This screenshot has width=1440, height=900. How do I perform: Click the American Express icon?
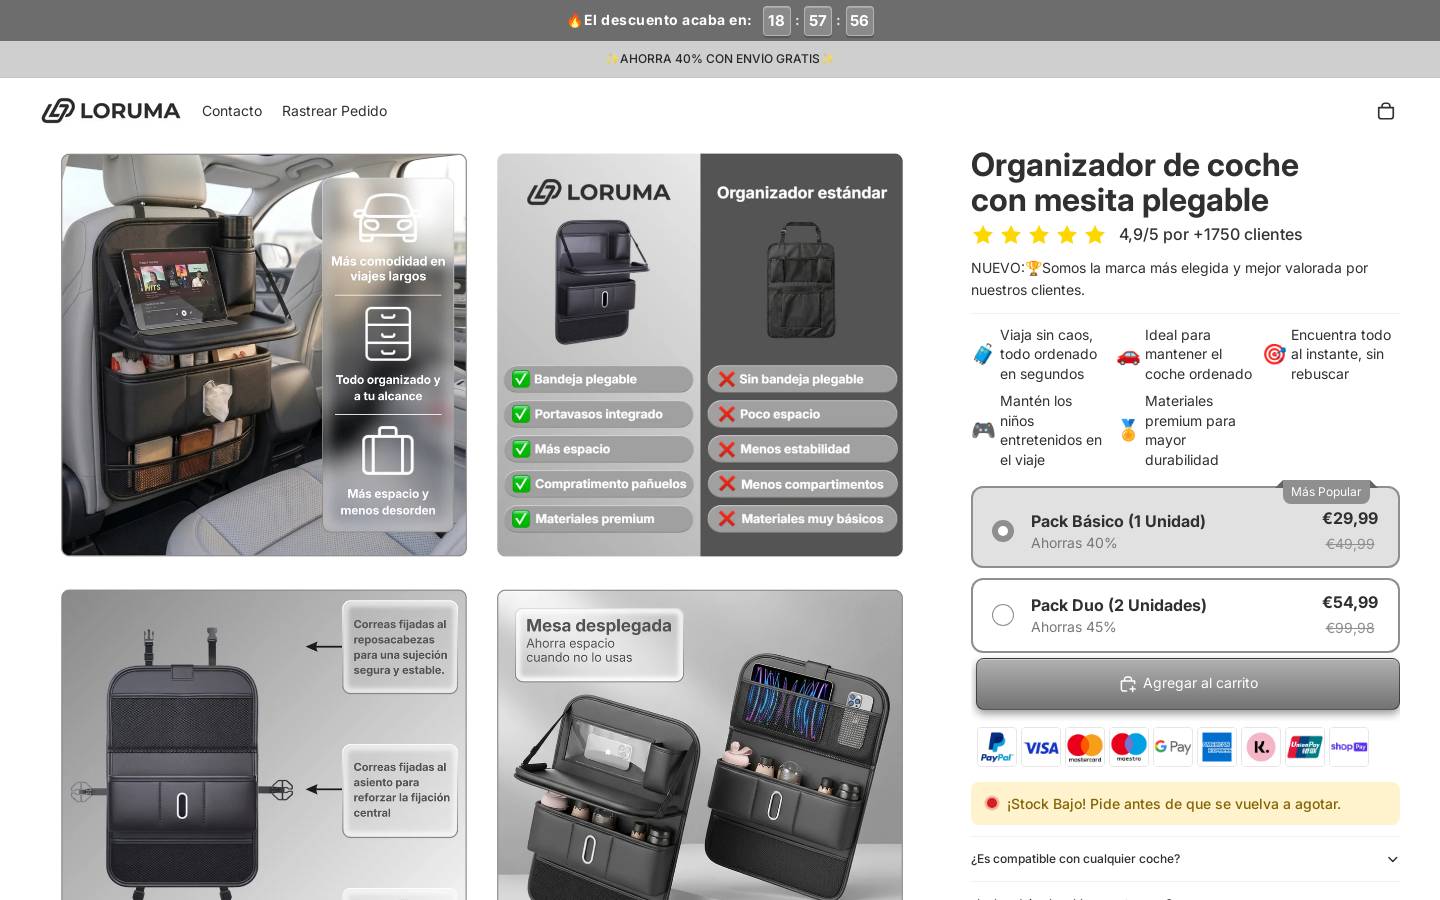[1217, 747]
